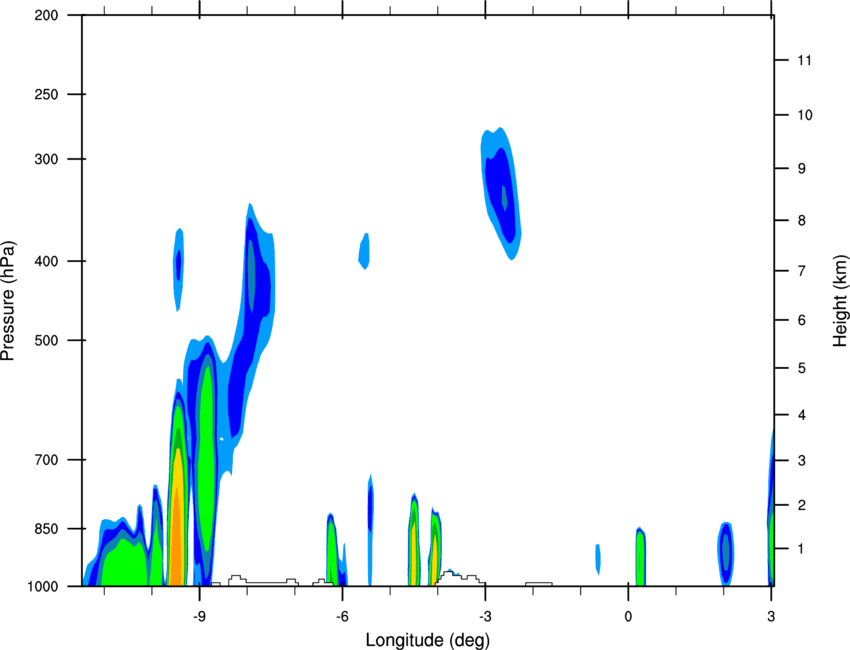Click the 'Pressure (hPa)' axis label
The height and width of the screenshot is (650, 850).
point(8,301)
